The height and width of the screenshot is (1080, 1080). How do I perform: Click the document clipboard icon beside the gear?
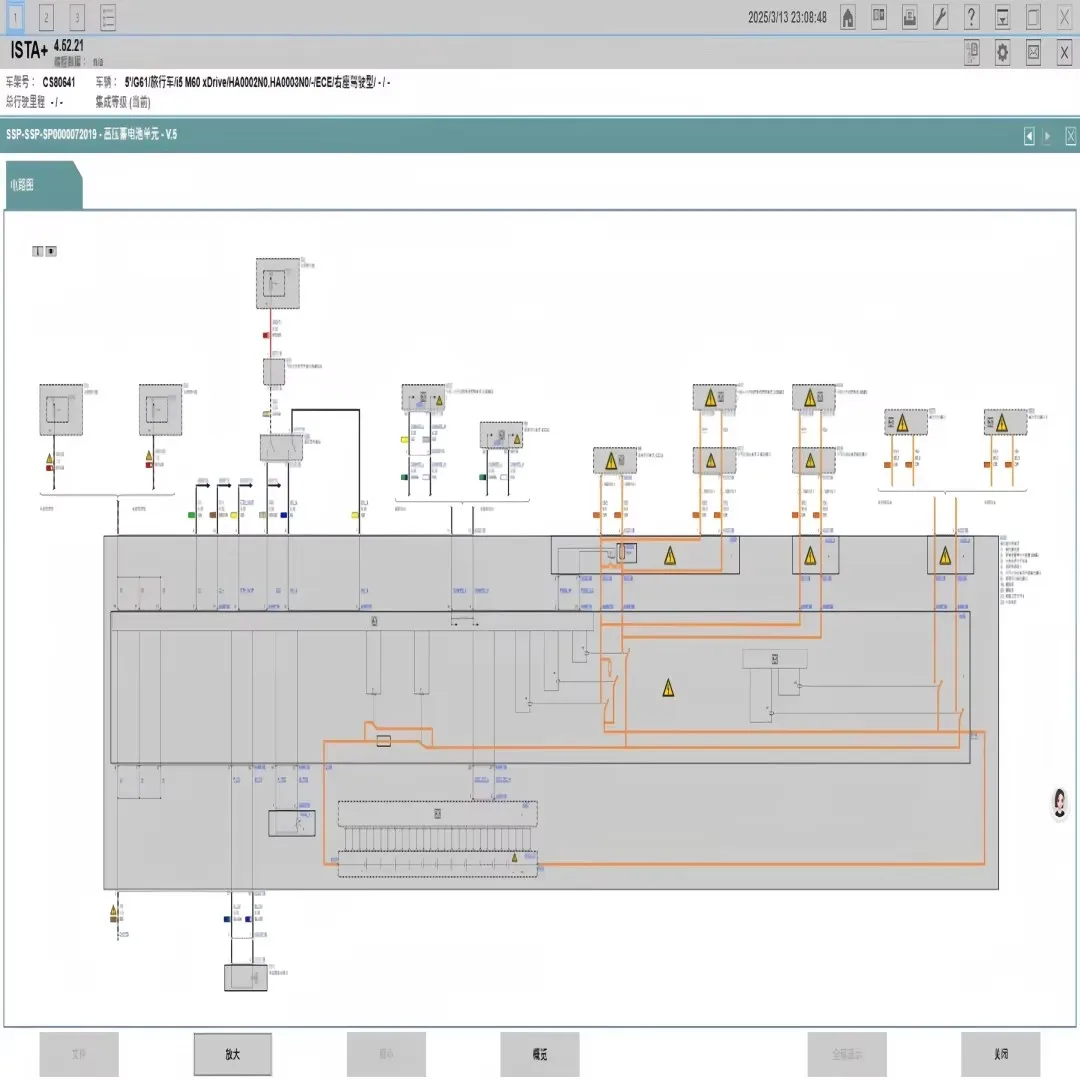(971, 53)
